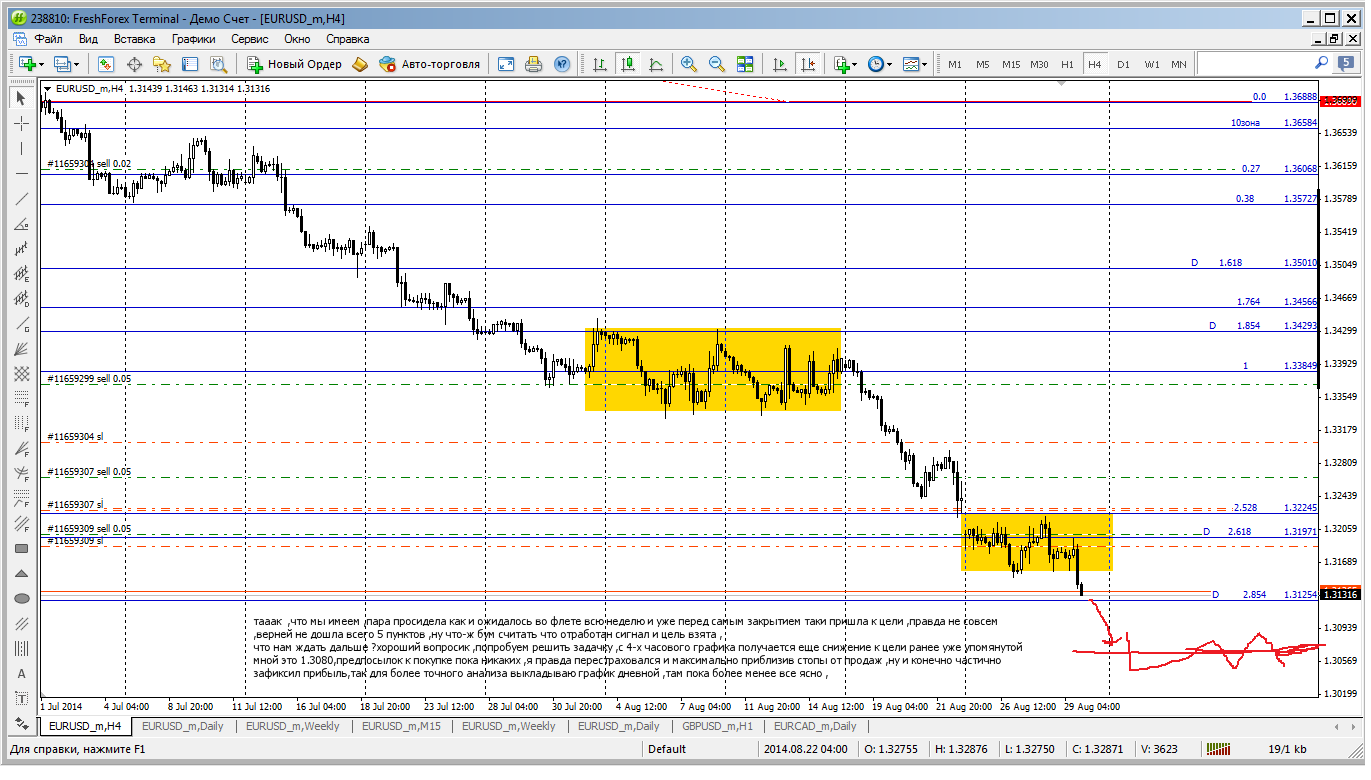Image resolution: width=1371 pixels, height=780 pixels.
Task: Pick the Rectangle drawing tool
Action: [x=21, y=549]
